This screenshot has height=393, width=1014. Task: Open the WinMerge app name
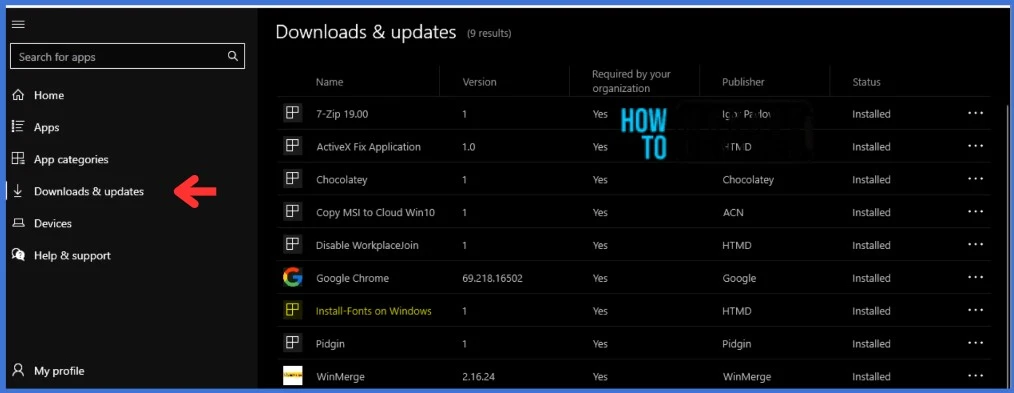340,376
